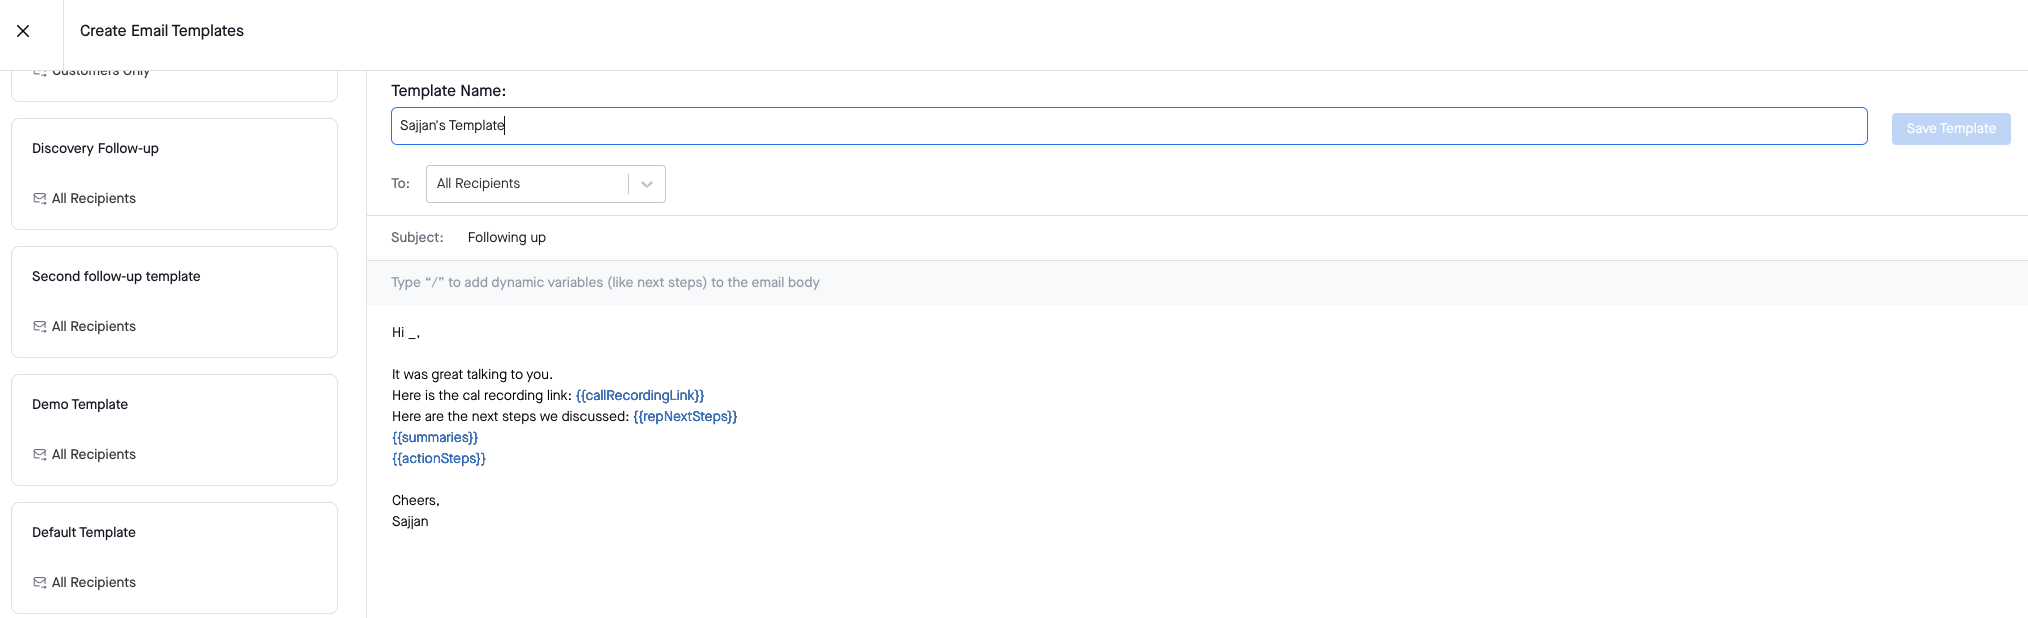Screen dimensions: 2028x618
Task: Select the {{summaries}} dynamic variable
Action: coord(435,437)
